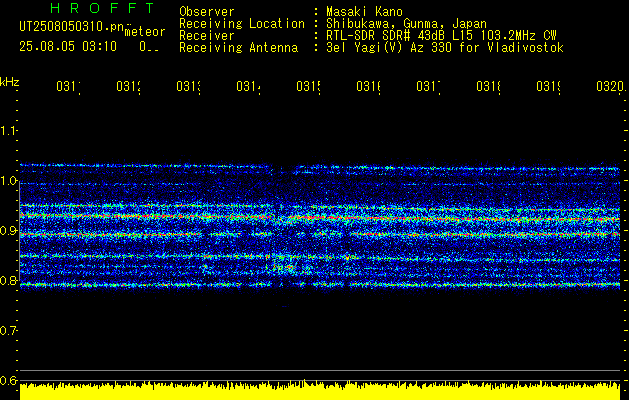The width and height of the screenshot is (629, 400).
Task: Click the 0316 time marker
Action: pos(369,86)
